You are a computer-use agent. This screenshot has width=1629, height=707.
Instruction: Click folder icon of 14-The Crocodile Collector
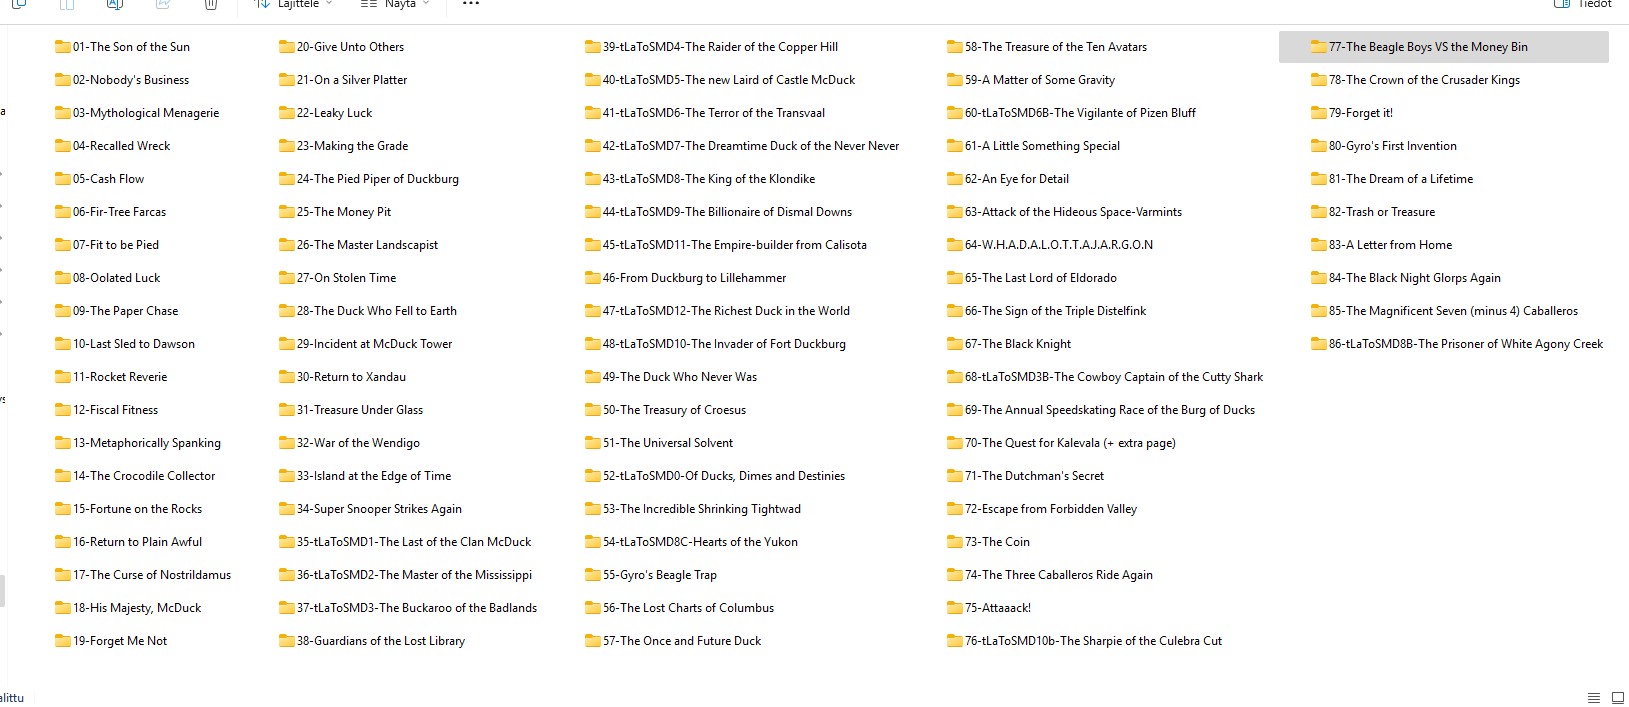(63, 476)
